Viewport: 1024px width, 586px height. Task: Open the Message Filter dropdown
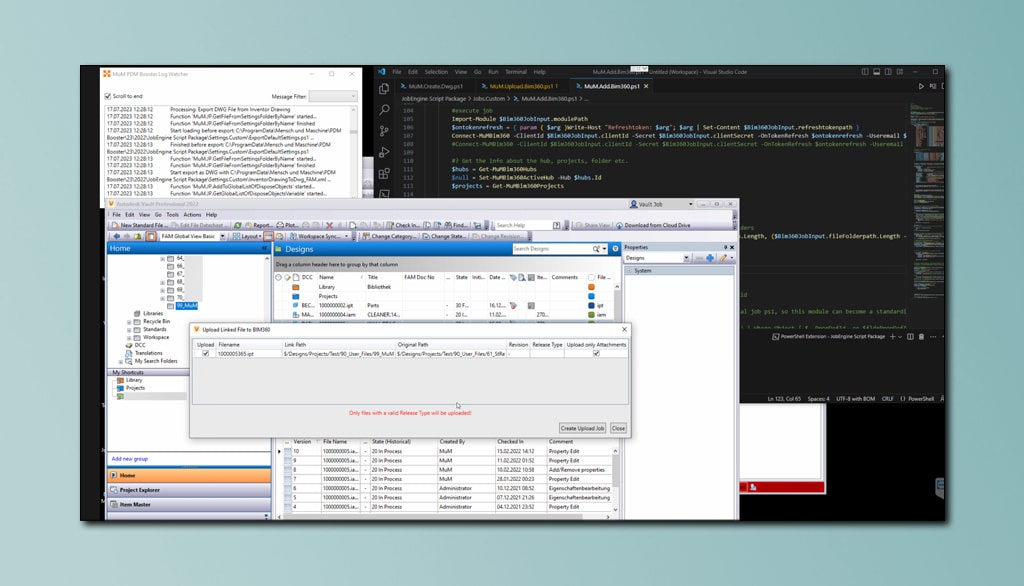336,96
